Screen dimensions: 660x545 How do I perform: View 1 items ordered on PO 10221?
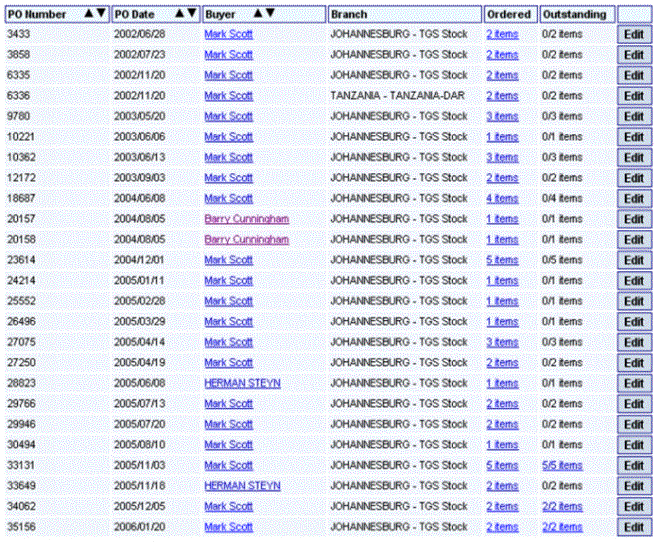click(x=502, y=137)
